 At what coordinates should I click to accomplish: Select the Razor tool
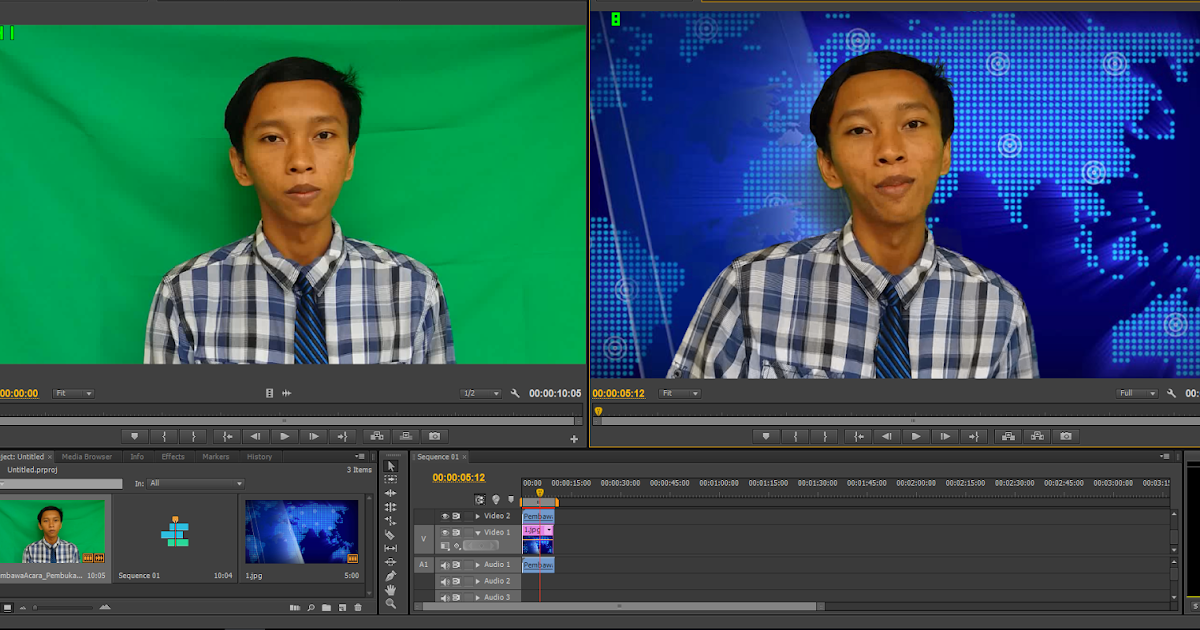pos(391,535)
